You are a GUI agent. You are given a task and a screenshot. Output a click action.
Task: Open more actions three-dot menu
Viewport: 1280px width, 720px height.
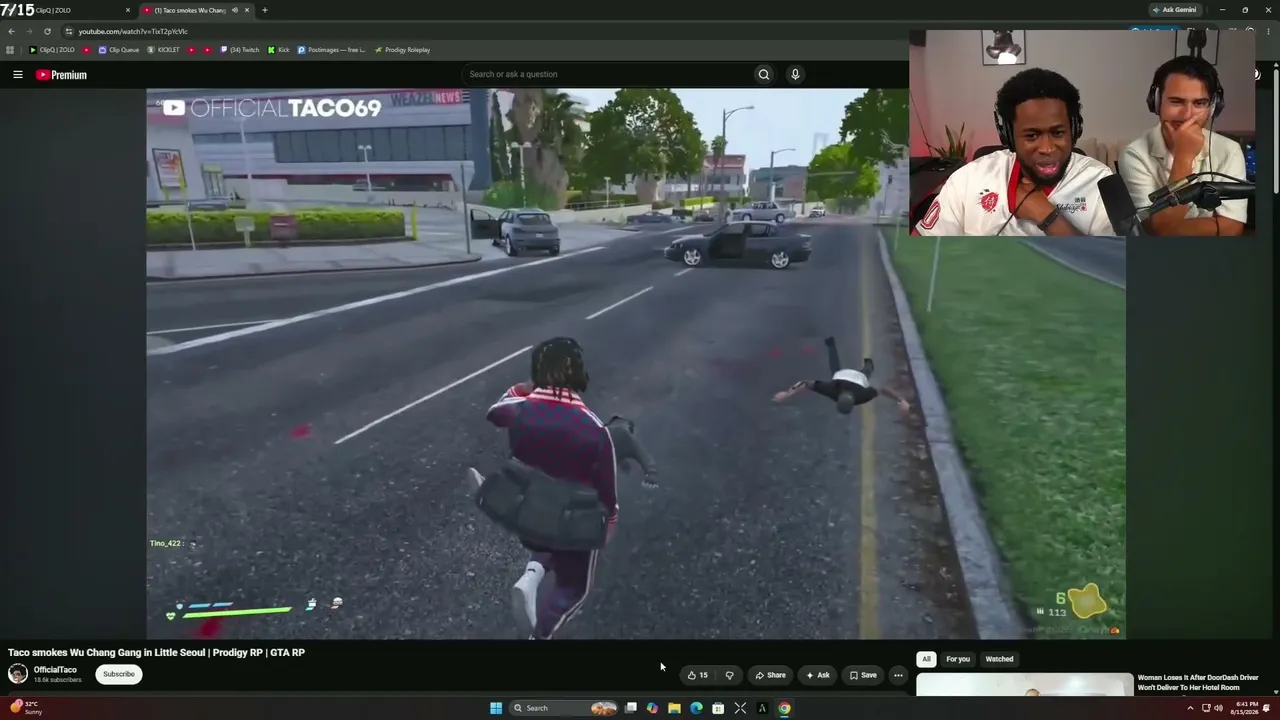[x=898, y=675]
